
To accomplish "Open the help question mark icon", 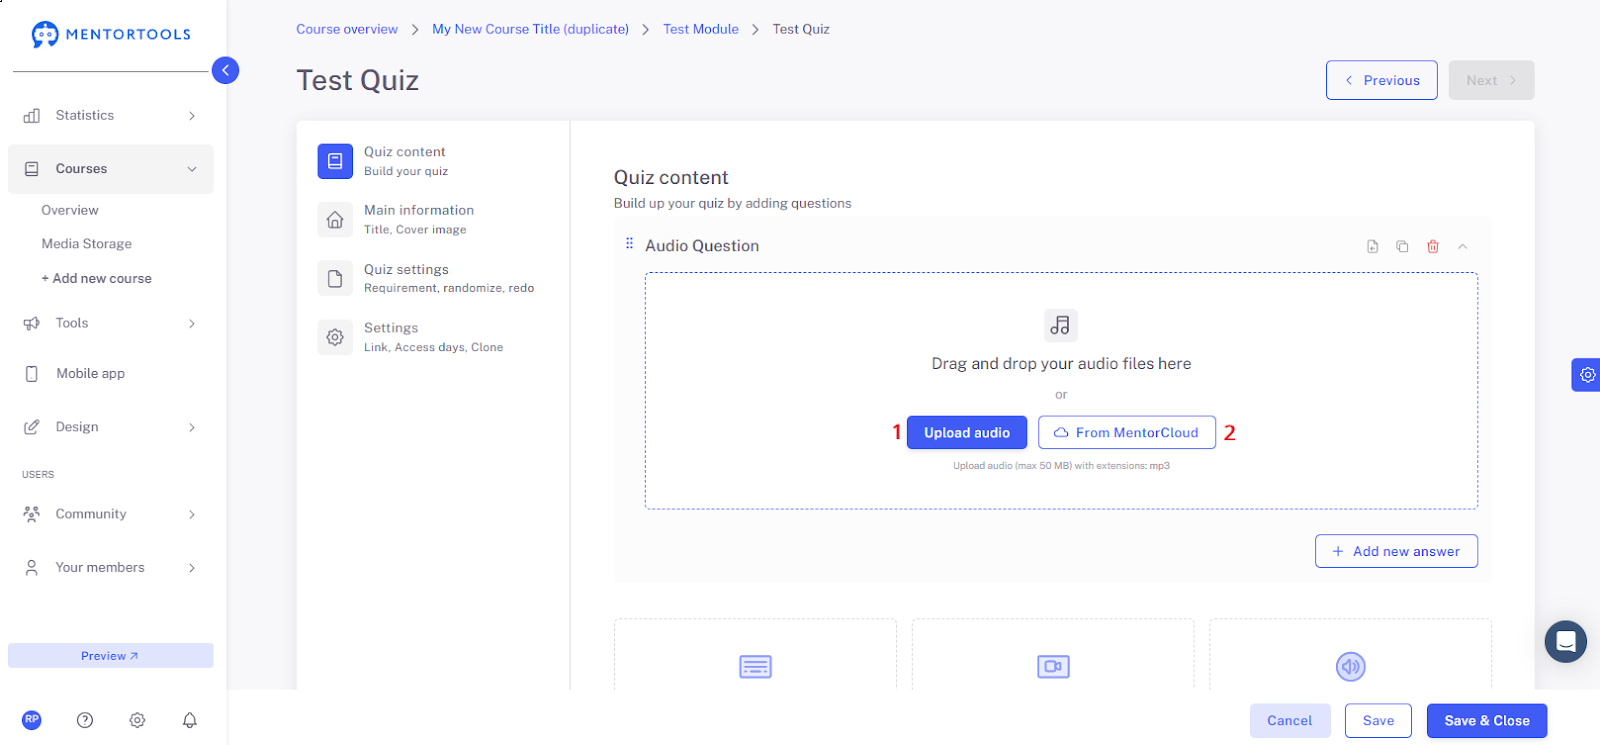I will (85, 720).
